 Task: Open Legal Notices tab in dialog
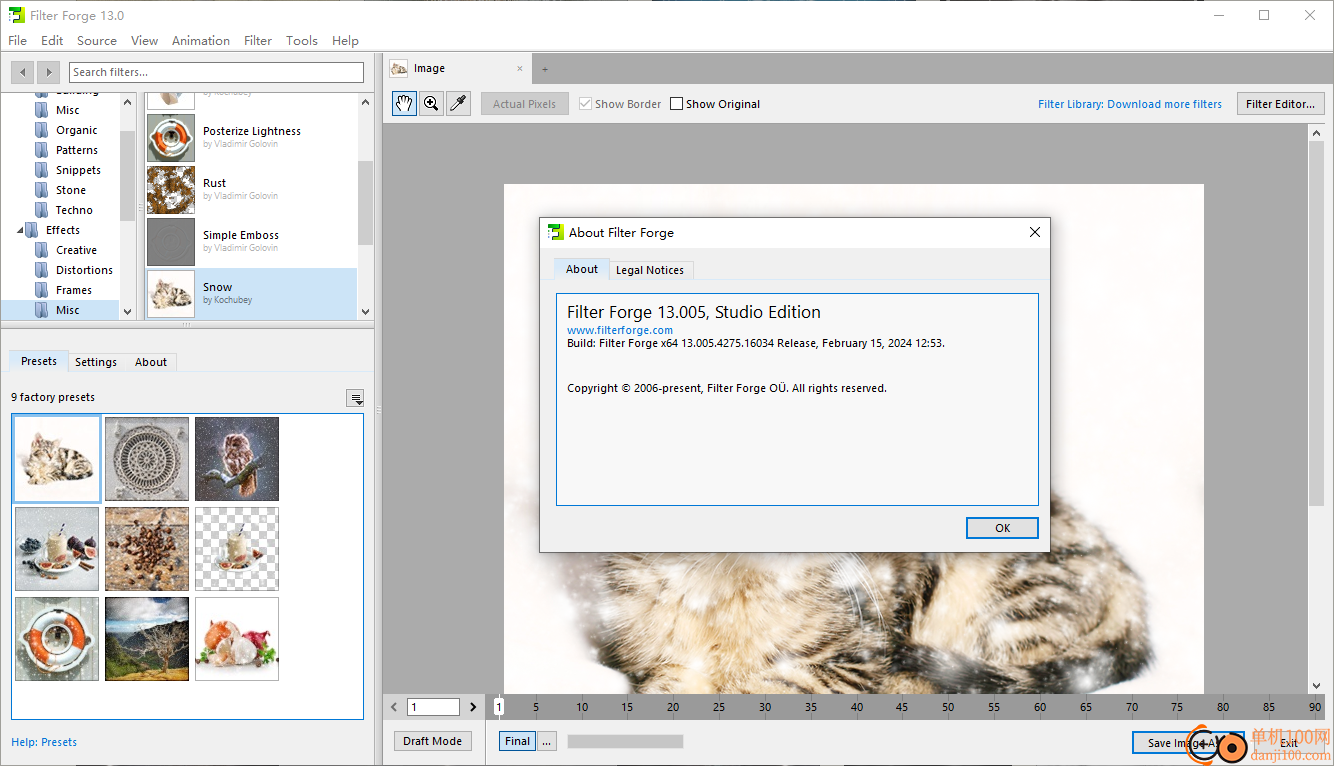click(x=650, y=270)
